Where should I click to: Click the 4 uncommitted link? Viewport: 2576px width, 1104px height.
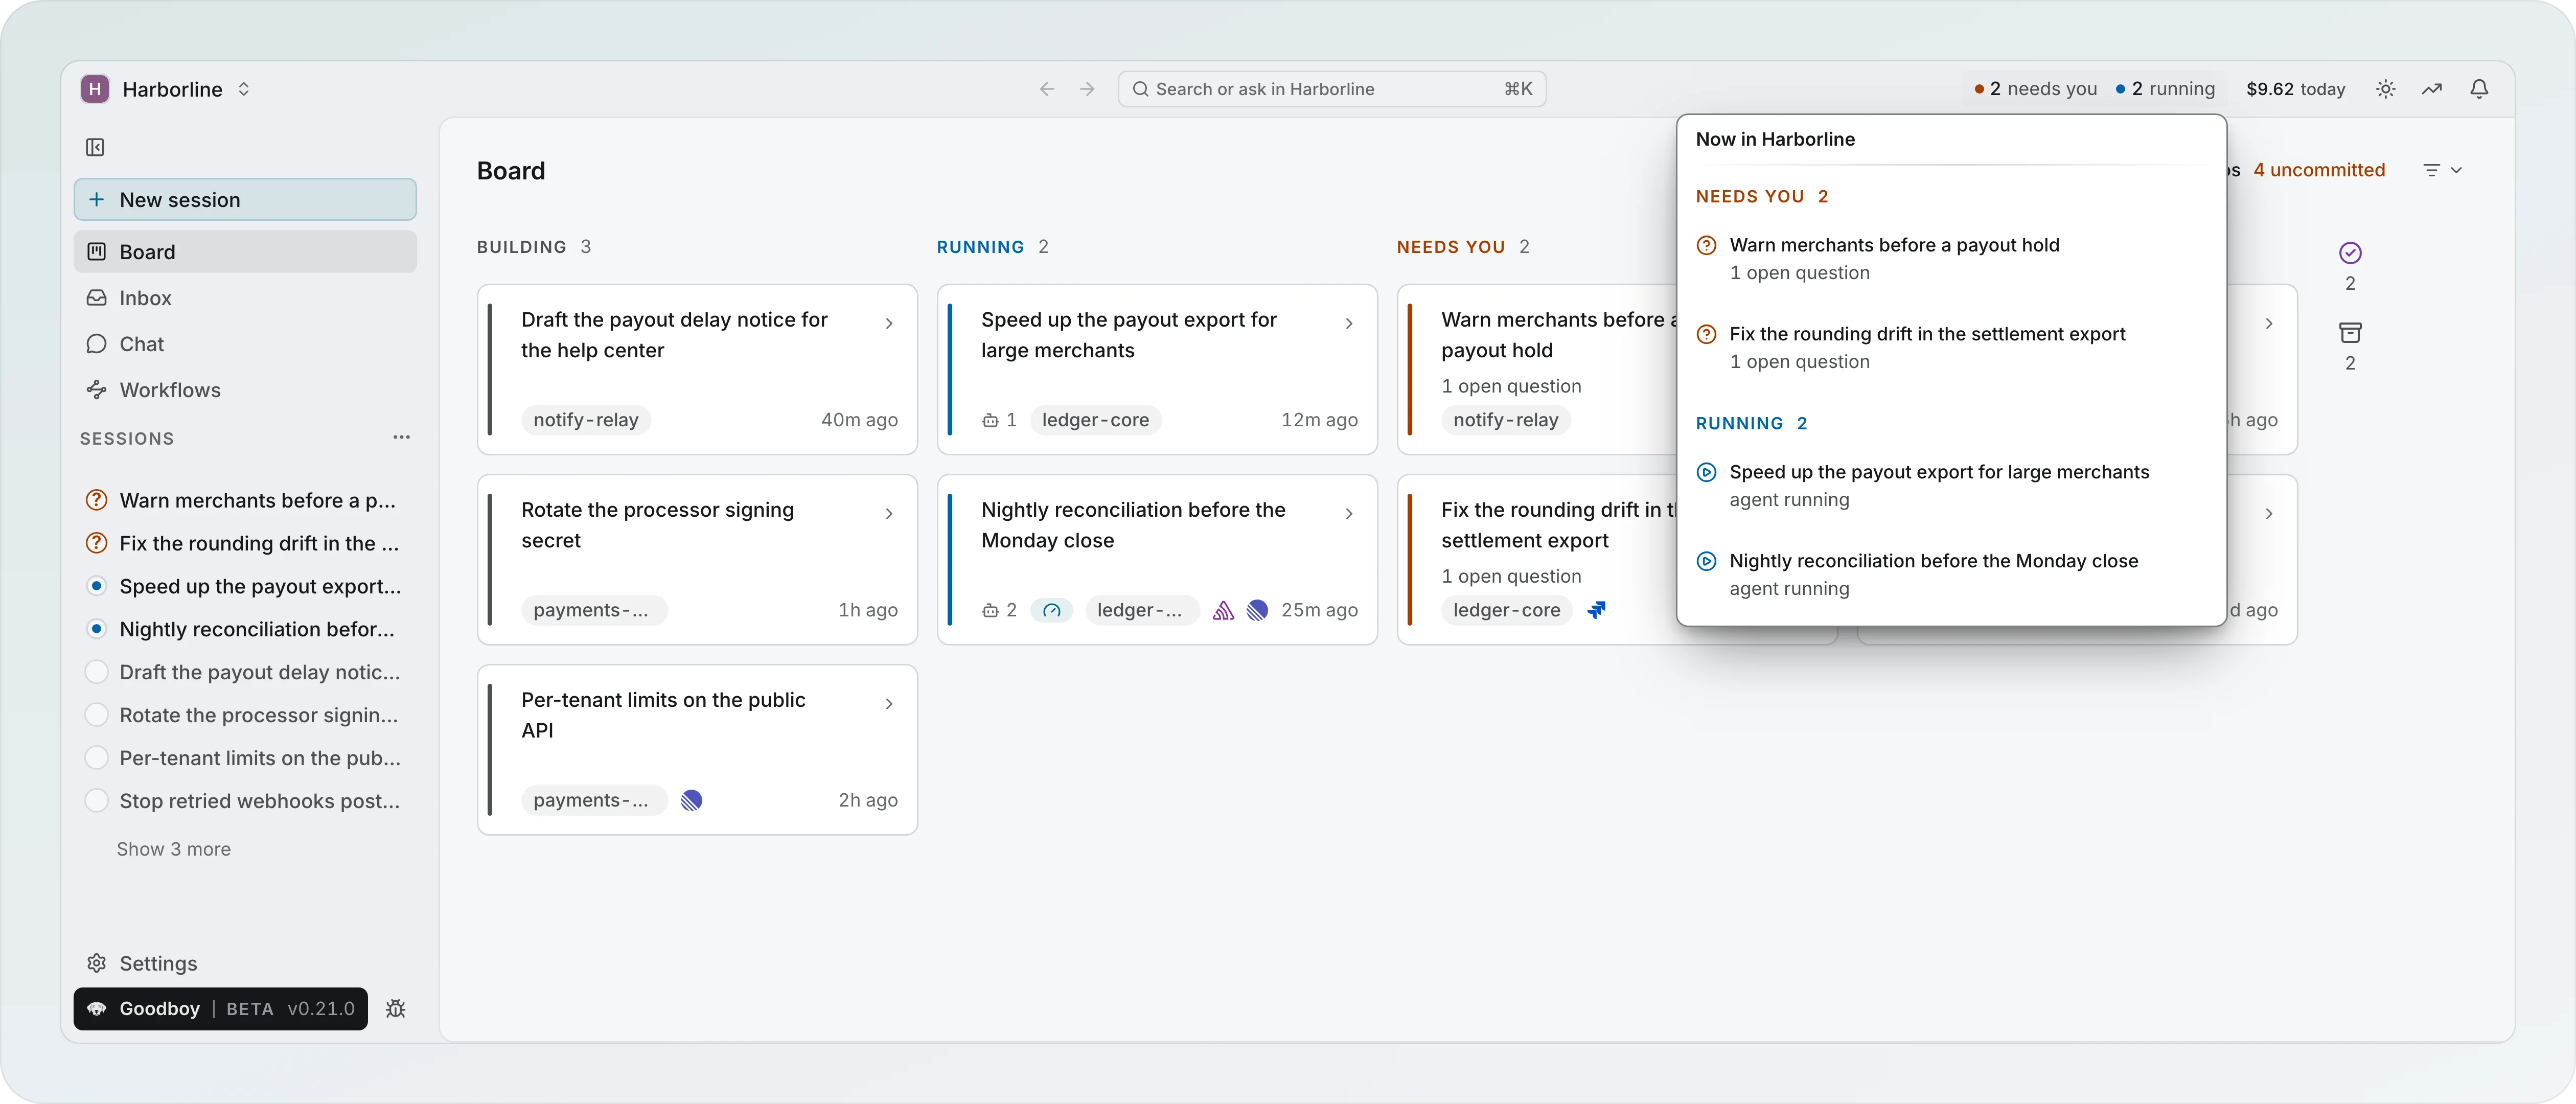pos(2319,170)
